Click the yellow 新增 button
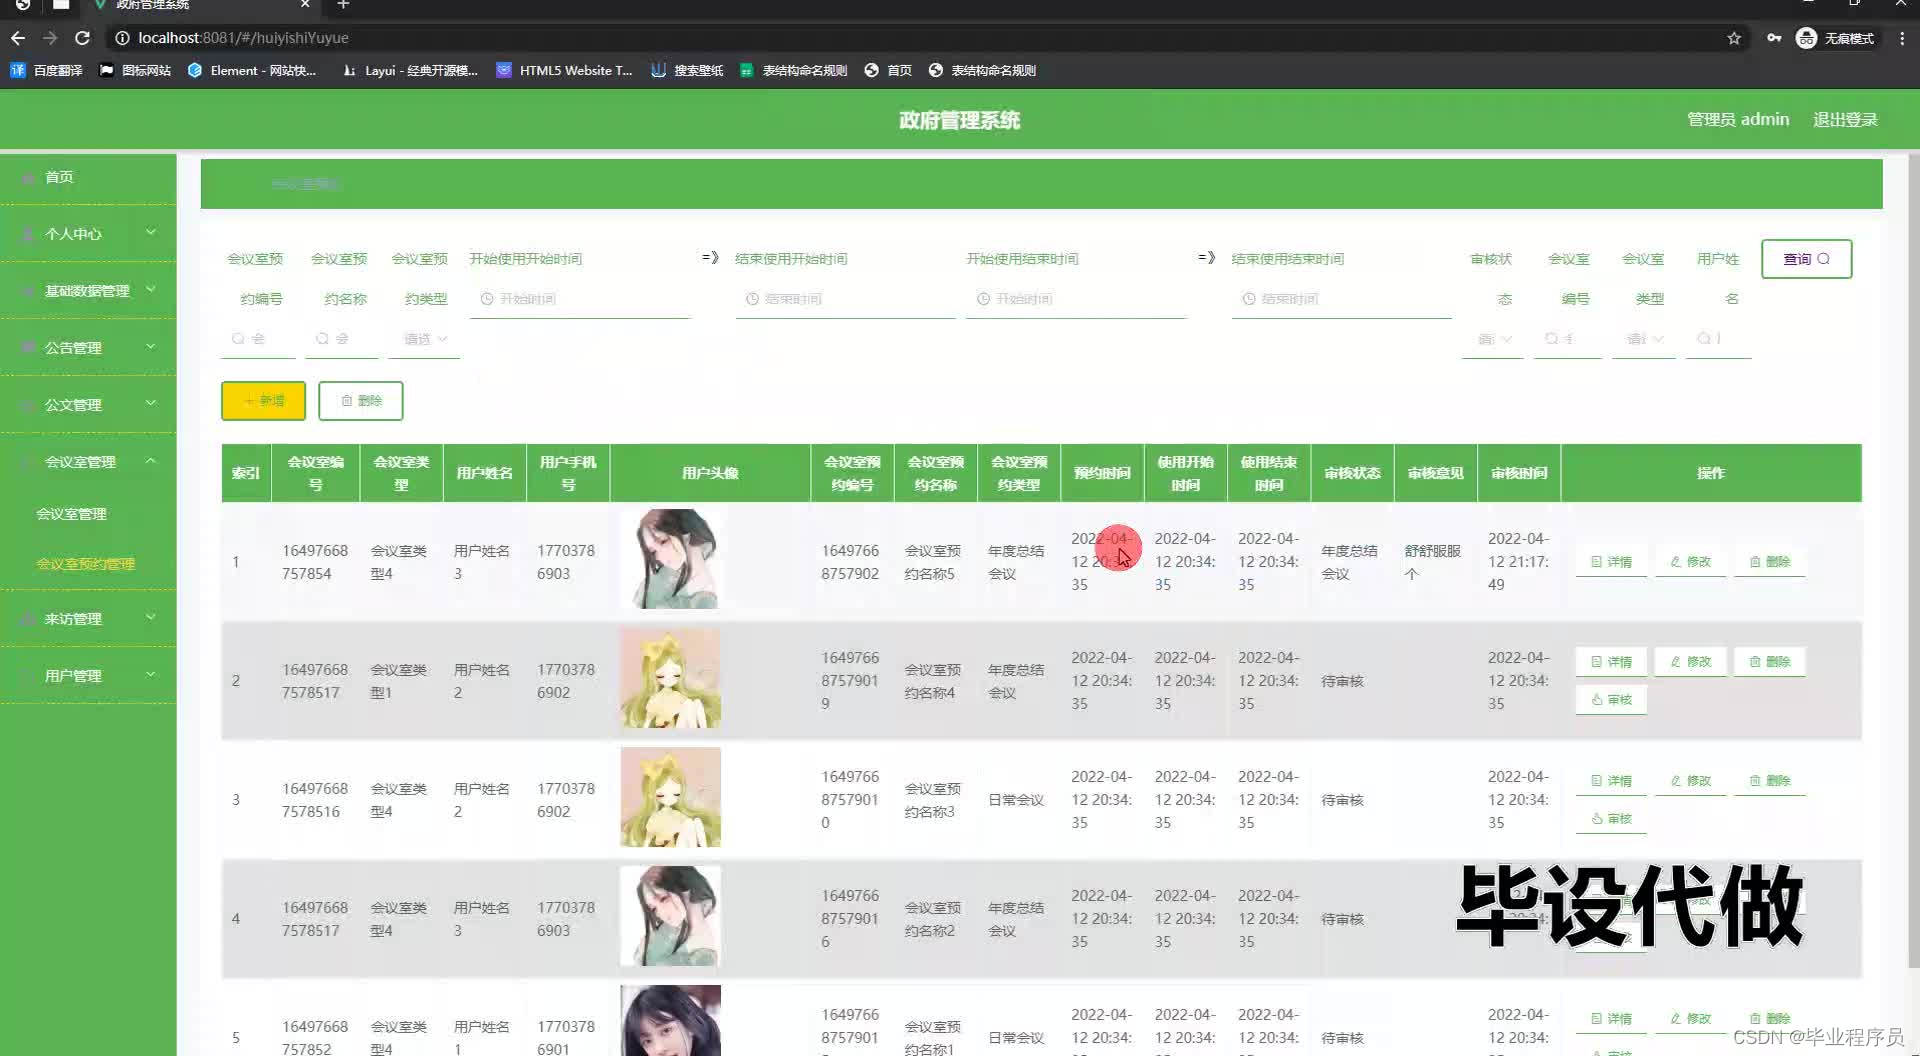This screenshot has width=1920, height=1056. [263, 400]
